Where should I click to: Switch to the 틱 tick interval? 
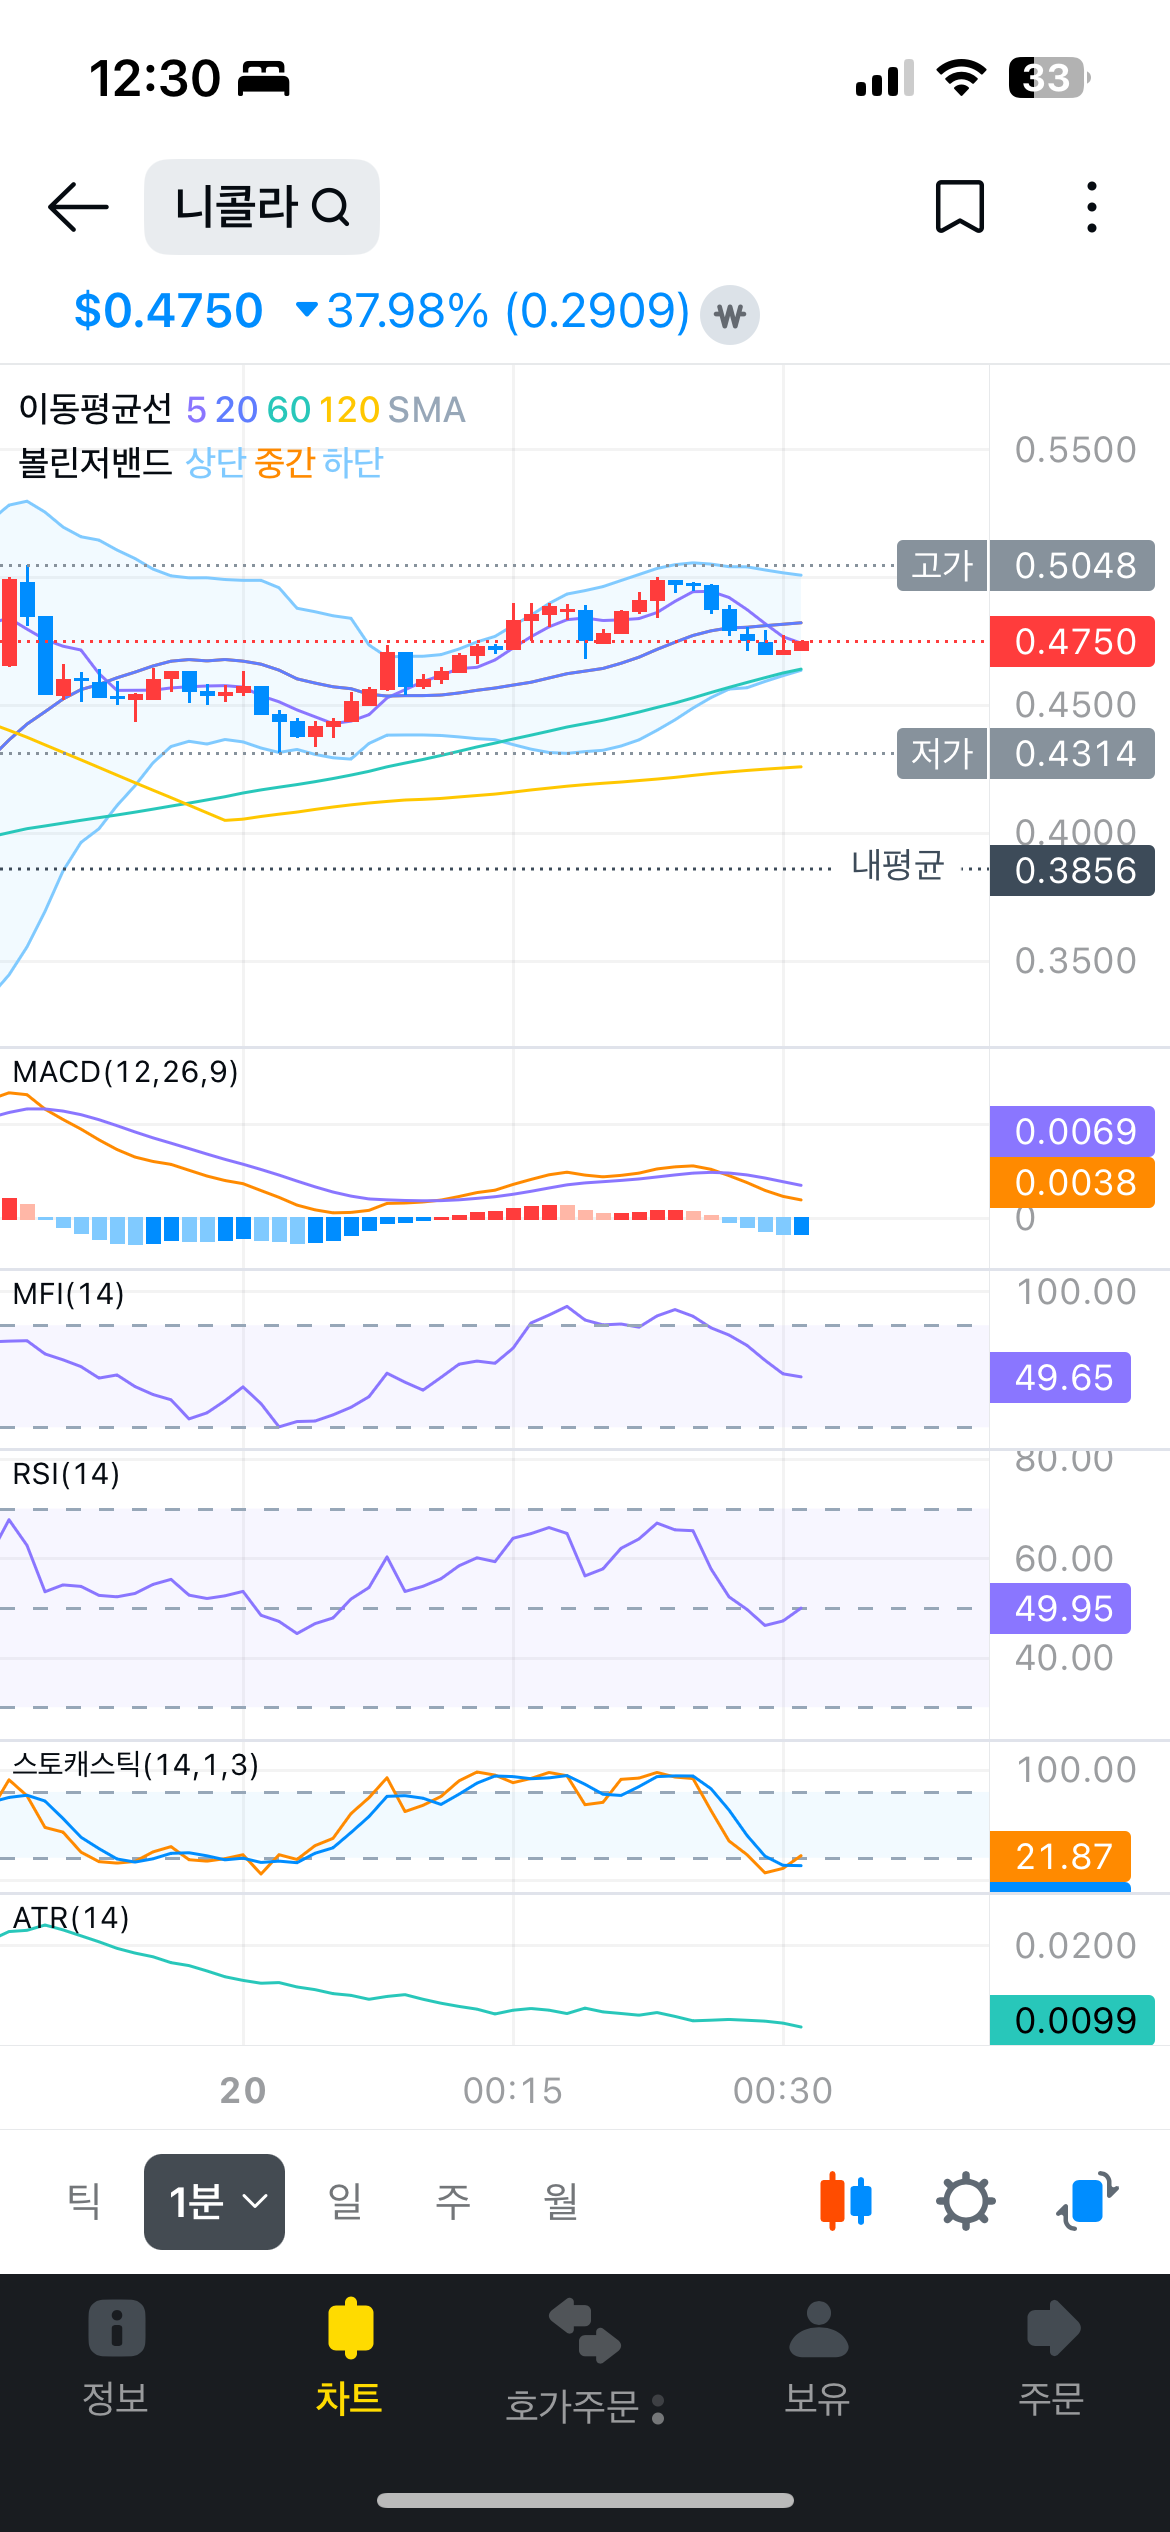[x=84, y=2202]
